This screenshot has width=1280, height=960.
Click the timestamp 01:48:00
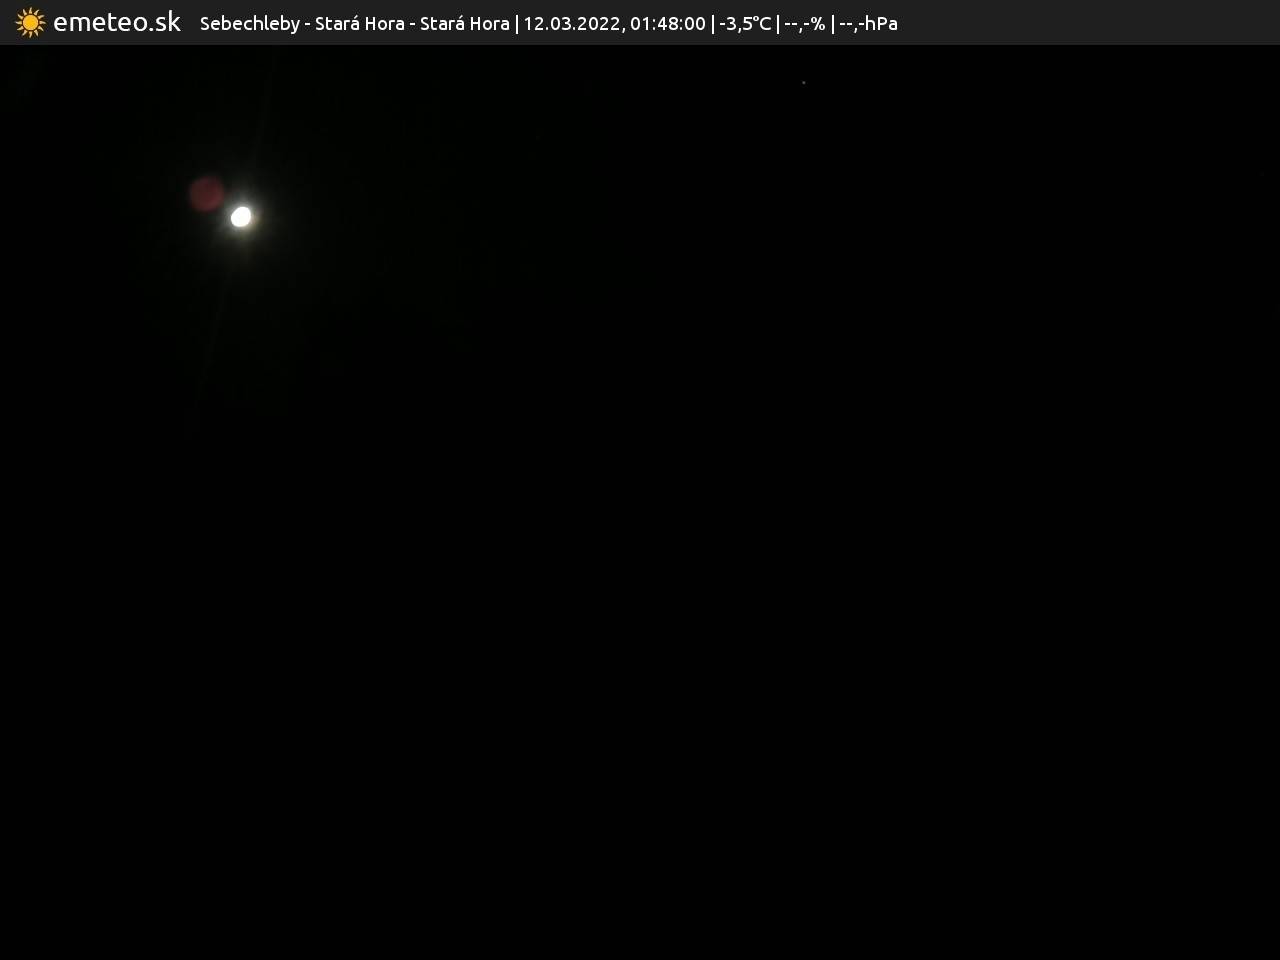[667, 23]
